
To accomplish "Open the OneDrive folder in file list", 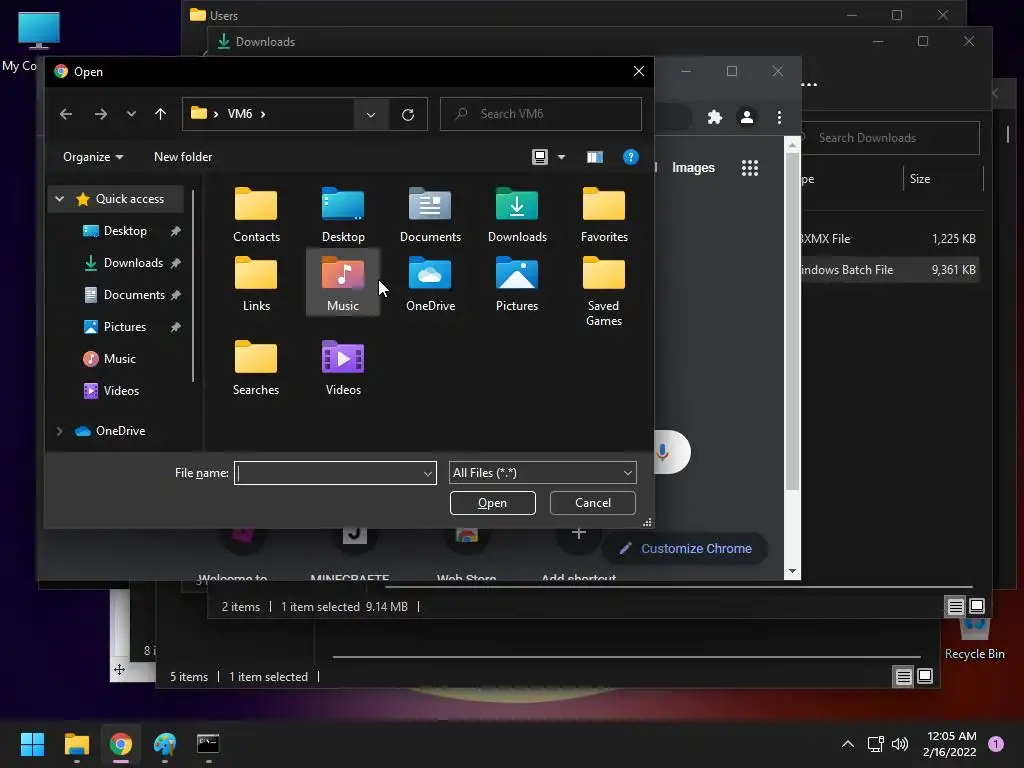I will (430, 284).
